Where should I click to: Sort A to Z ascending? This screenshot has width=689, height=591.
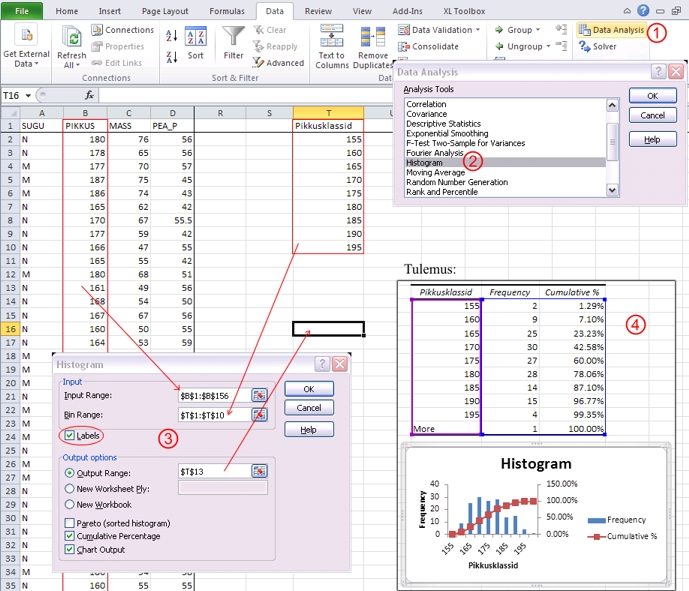point(172,36)
